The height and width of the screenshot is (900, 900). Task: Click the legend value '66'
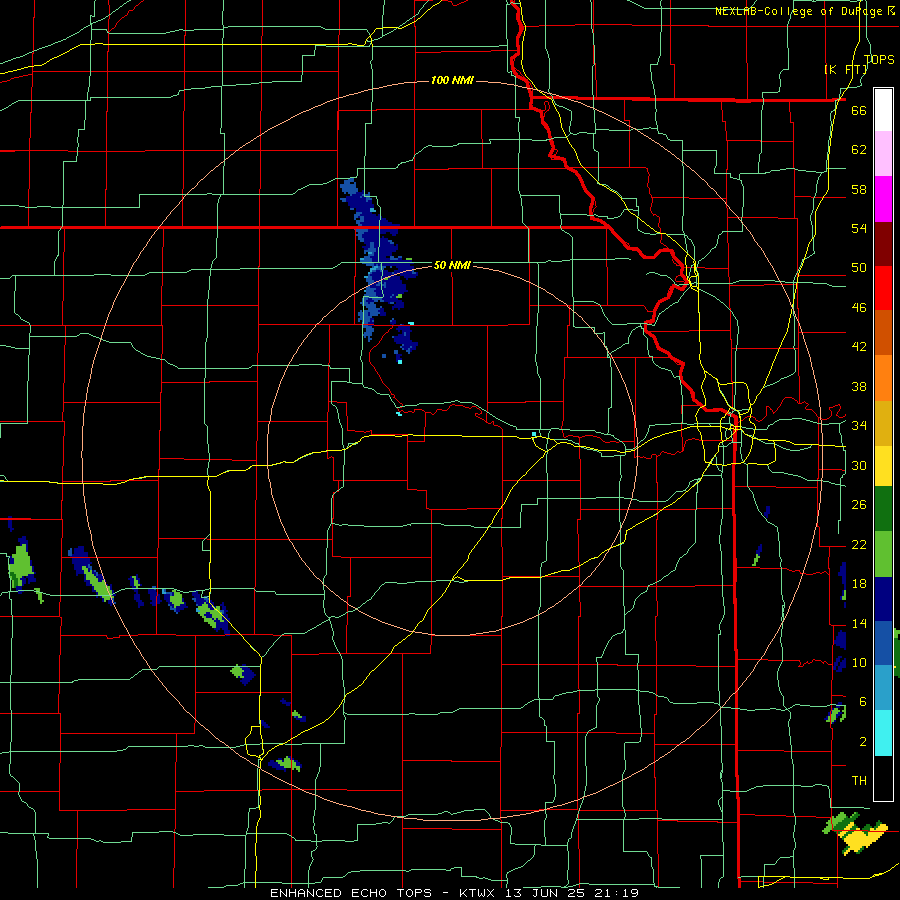[859, 110]
